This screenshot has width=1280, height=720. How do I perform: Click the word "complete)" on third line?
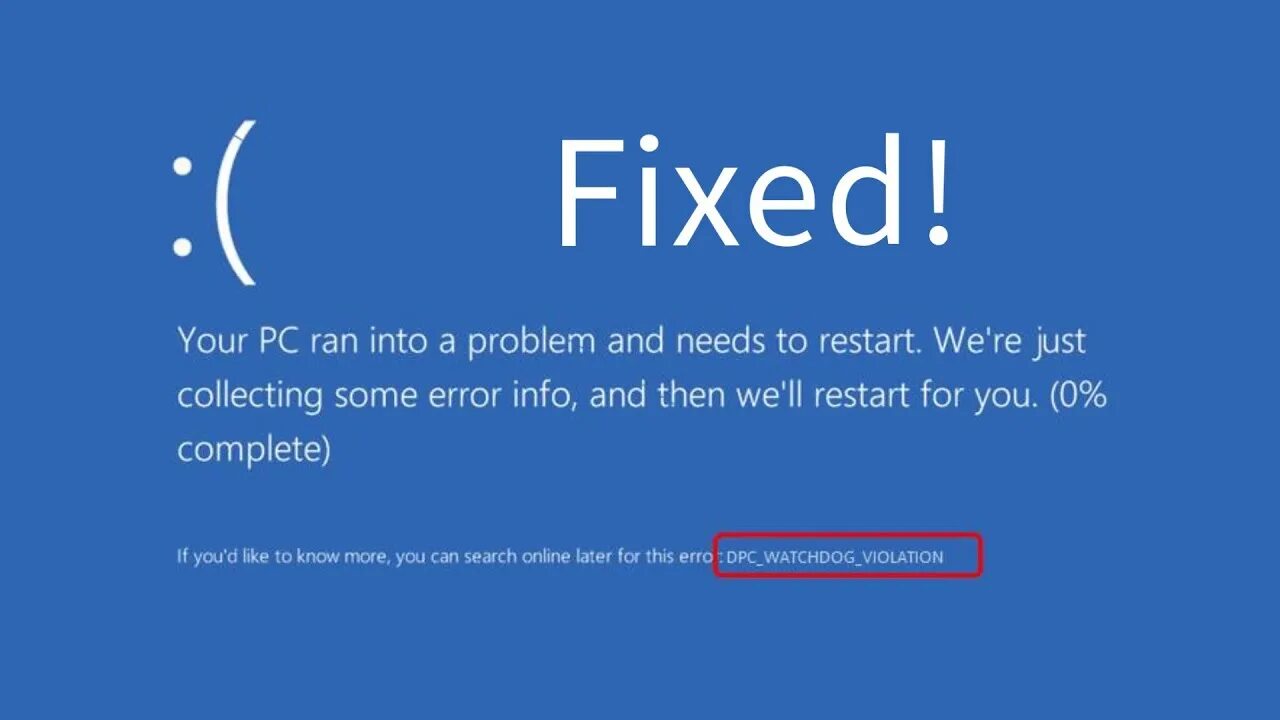click(253, 451)
